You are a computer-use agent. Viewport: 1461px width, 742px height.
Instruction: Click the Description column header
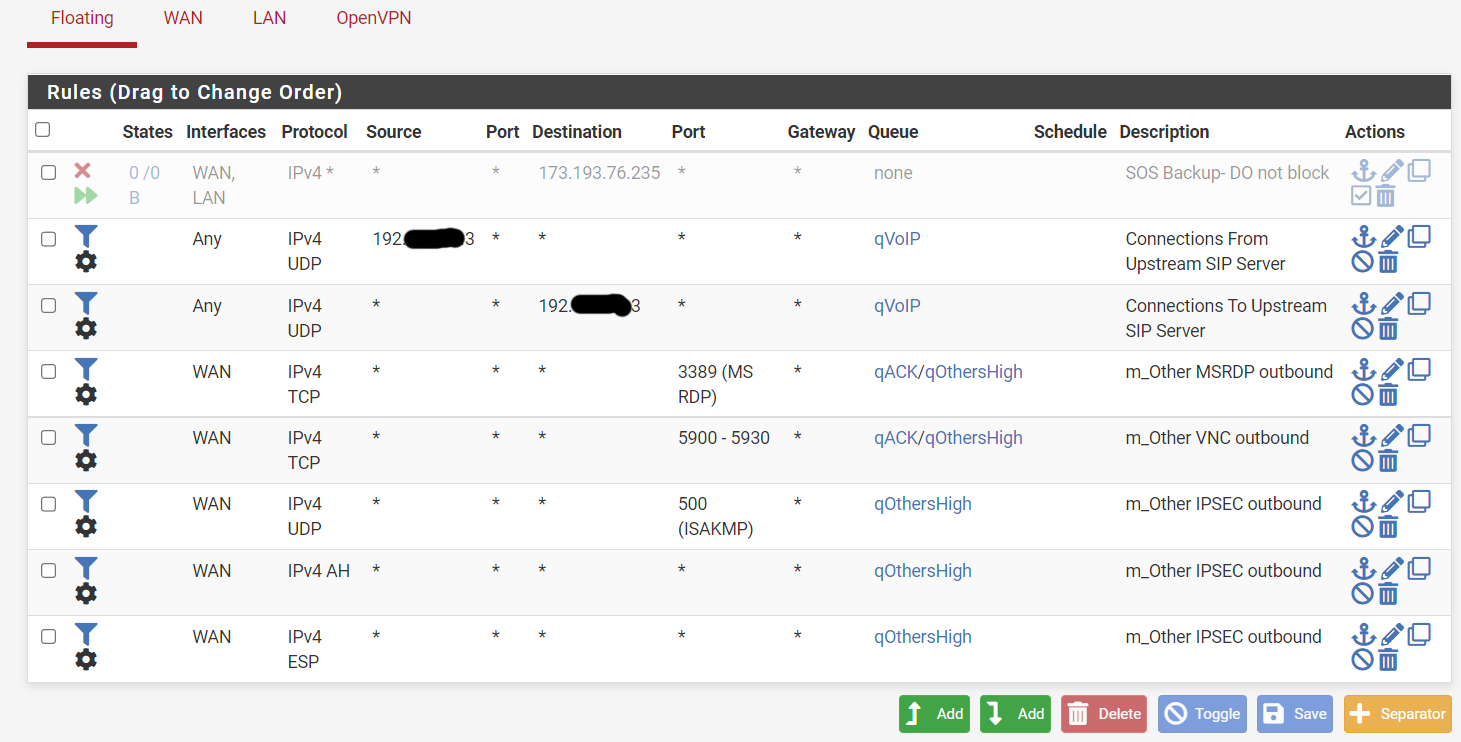coord(1164,132)
